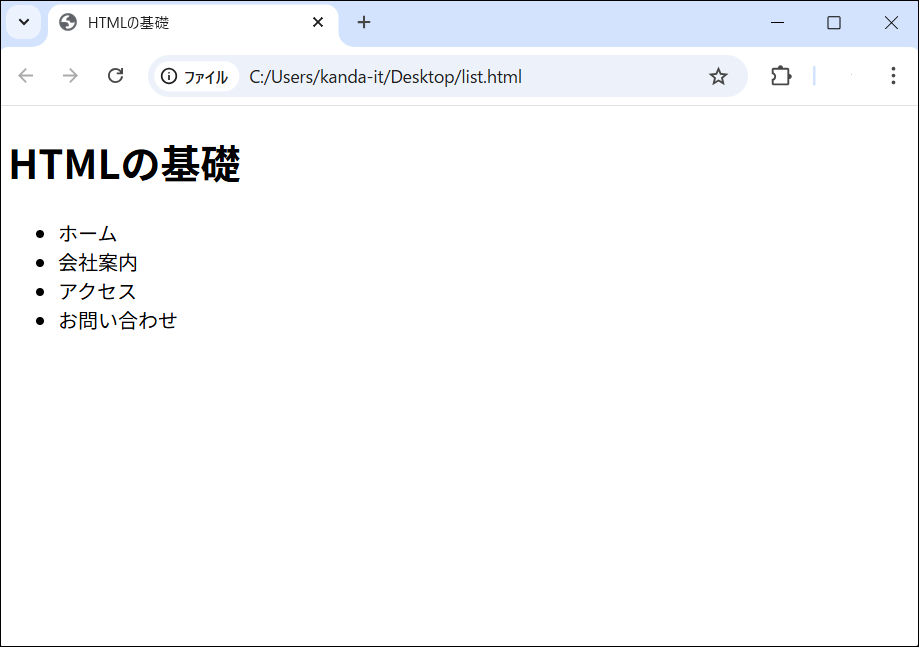
Task: Click the HTMLの基礎 page heading
Action: click(125, 165)
